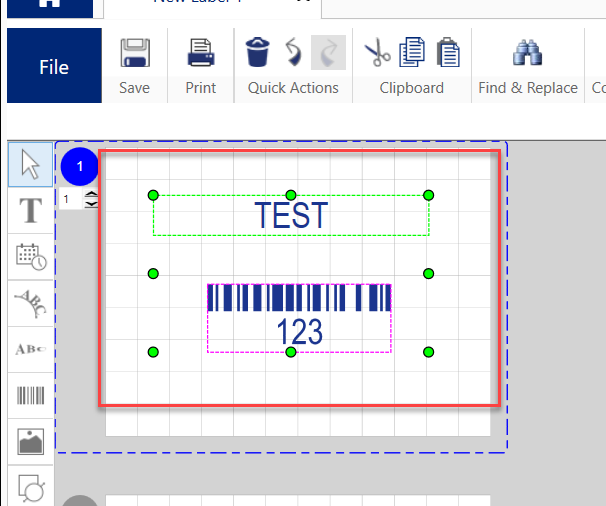The height and width of the screenshot is (506, 606).
Task: Select the stretched ABC text tool
Action: [31, 348]
